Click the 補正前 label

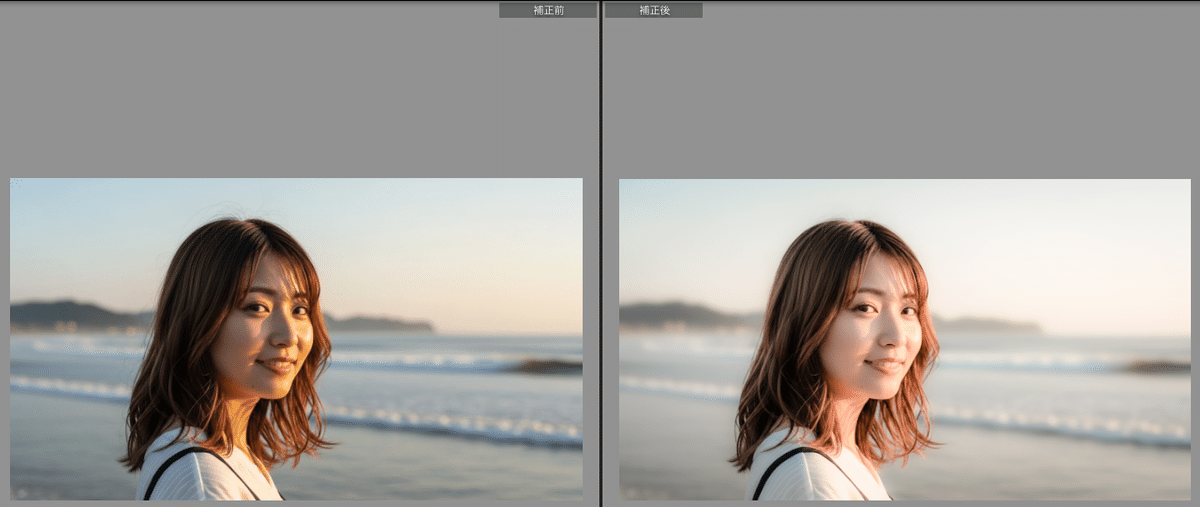click(547, 10)
